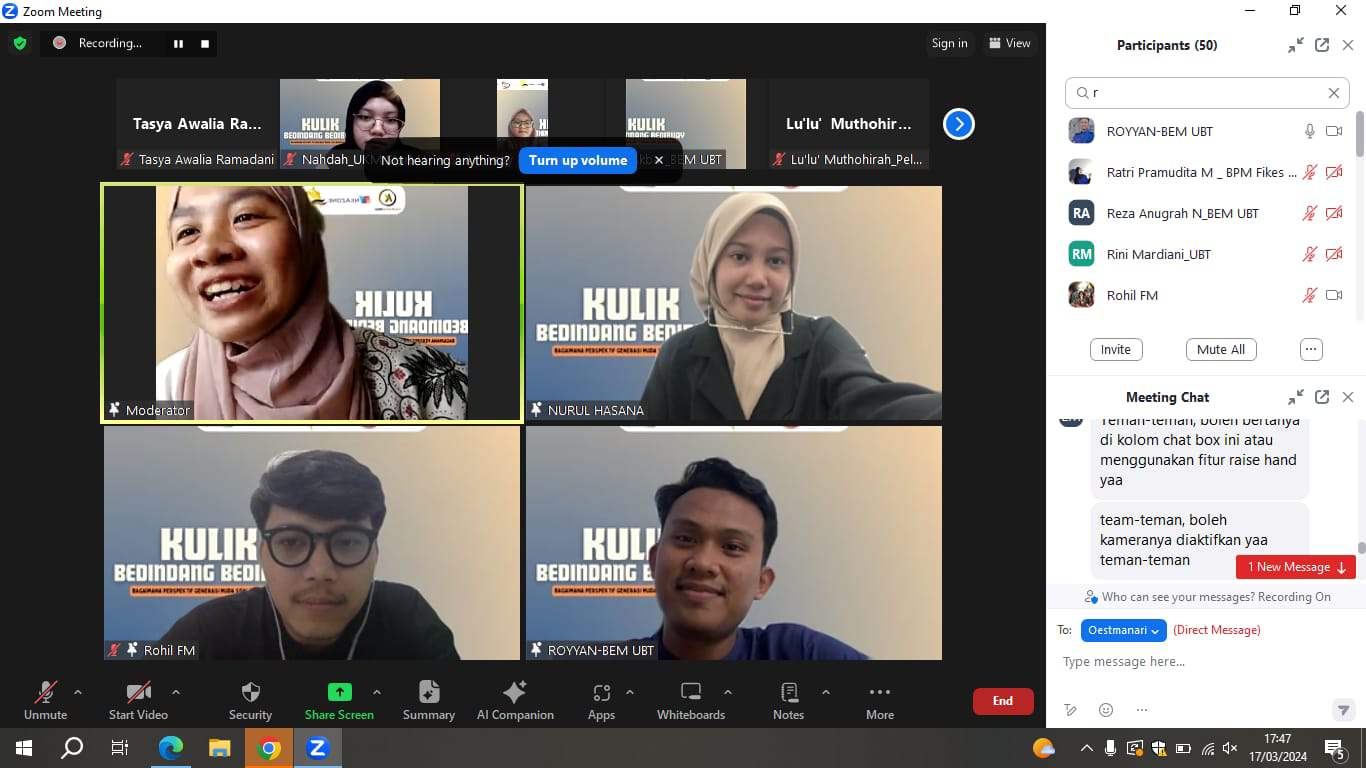The image size is (1366, 768).
Task: Open the Oestmanari recipient dropdown
Action: point(1124,630)
